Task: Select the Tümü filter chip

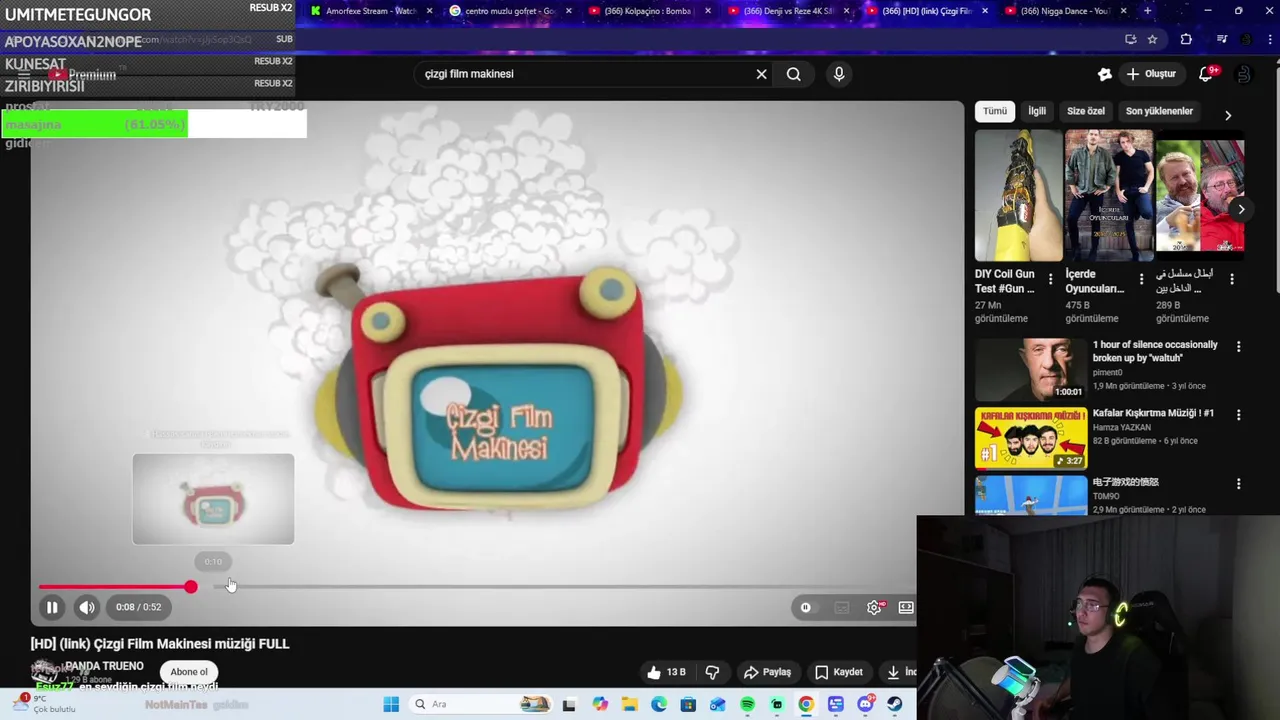Action: [x=995, y=111]
